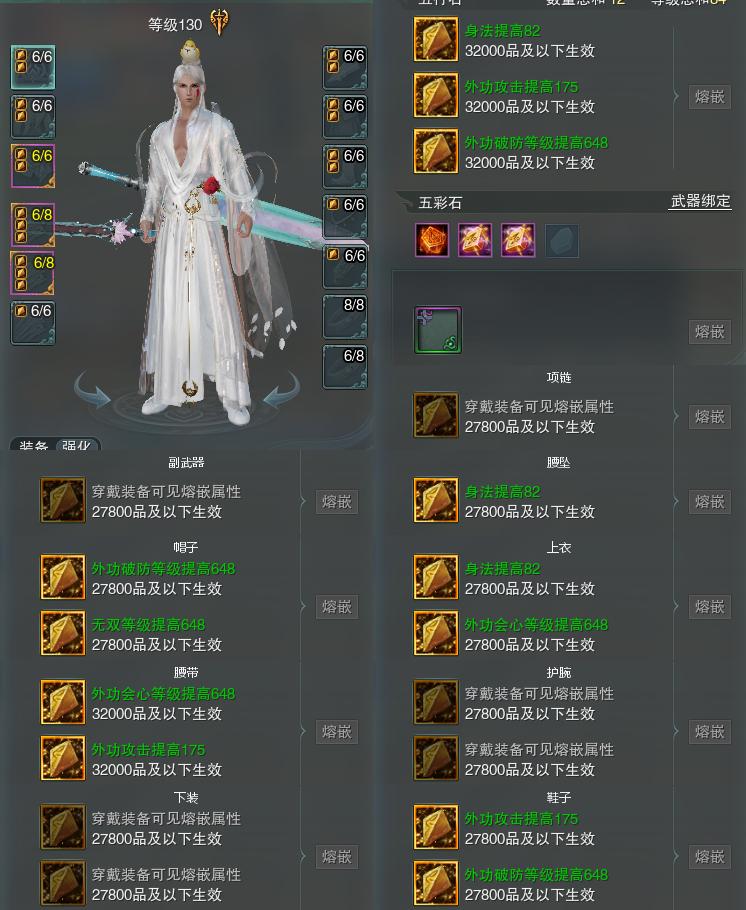Rotate character left with the curved arrow
The width and height of the screenshot is (746, 910).
click(x=93, y=391)
